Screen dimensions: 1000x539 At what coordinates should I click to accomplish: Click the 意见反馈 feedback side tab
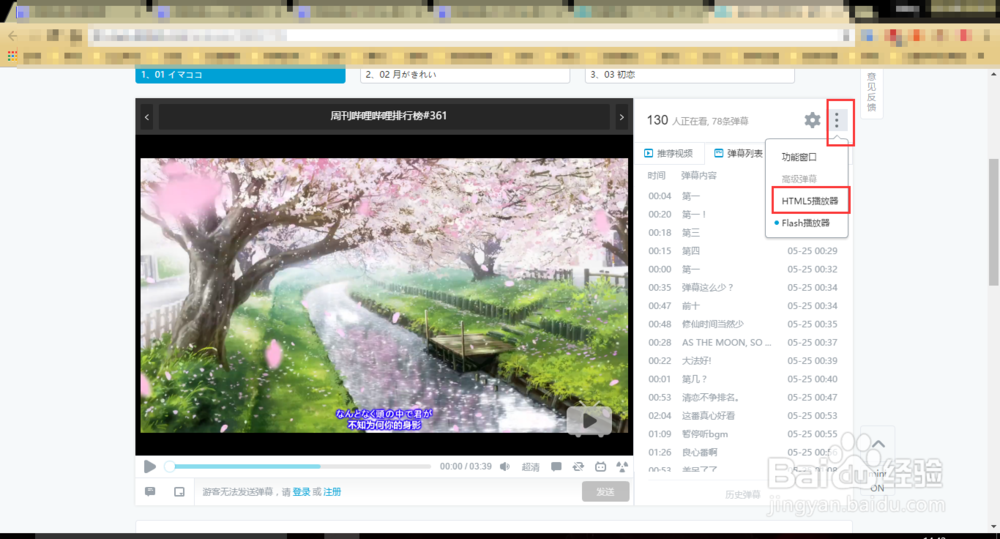pyautogui.click(x=871, y=92)
